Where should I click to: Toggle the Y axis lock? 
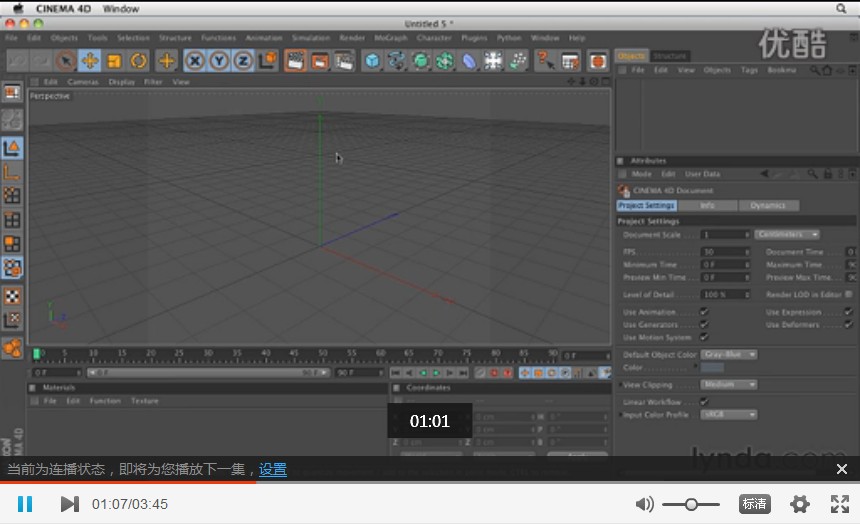click(219, 60)
